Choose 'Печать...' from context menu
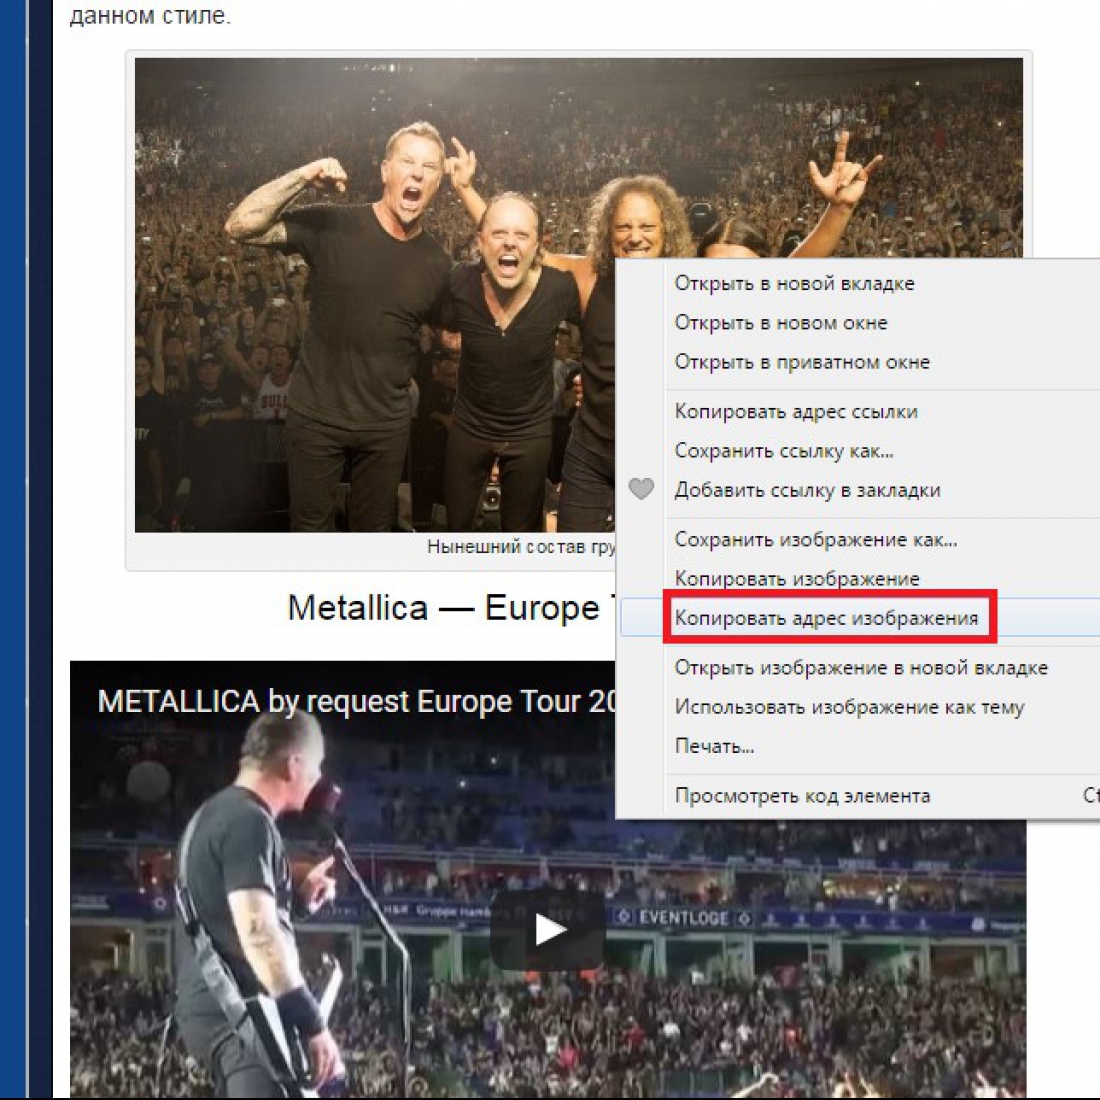 pos(714,746)
